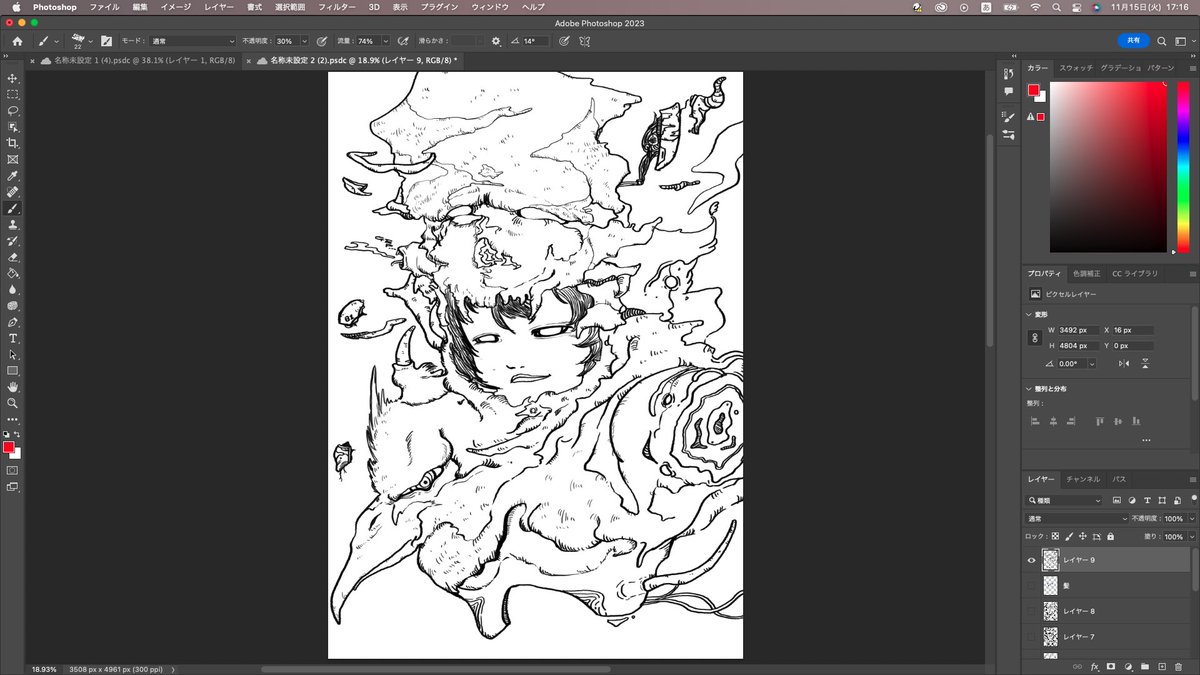1200x675 pixels.
Task: Collapse the 変形 section
Action: (1030, 314)
